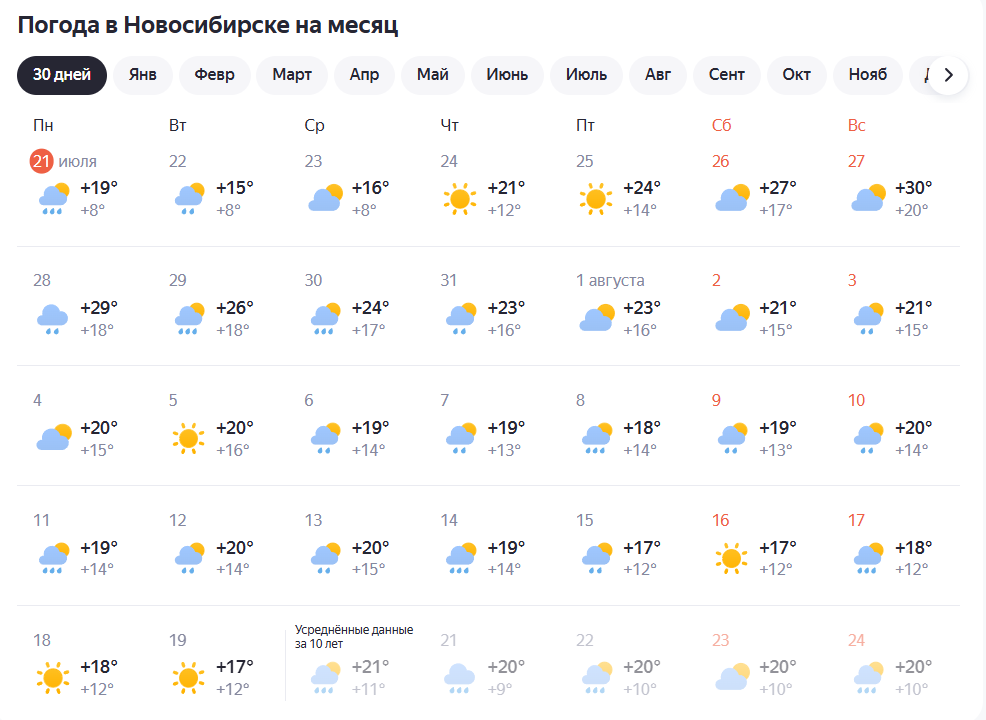Screen dimensions: 986x720
Task: Show more months with right arrow
Action: (x=948, y=75)
